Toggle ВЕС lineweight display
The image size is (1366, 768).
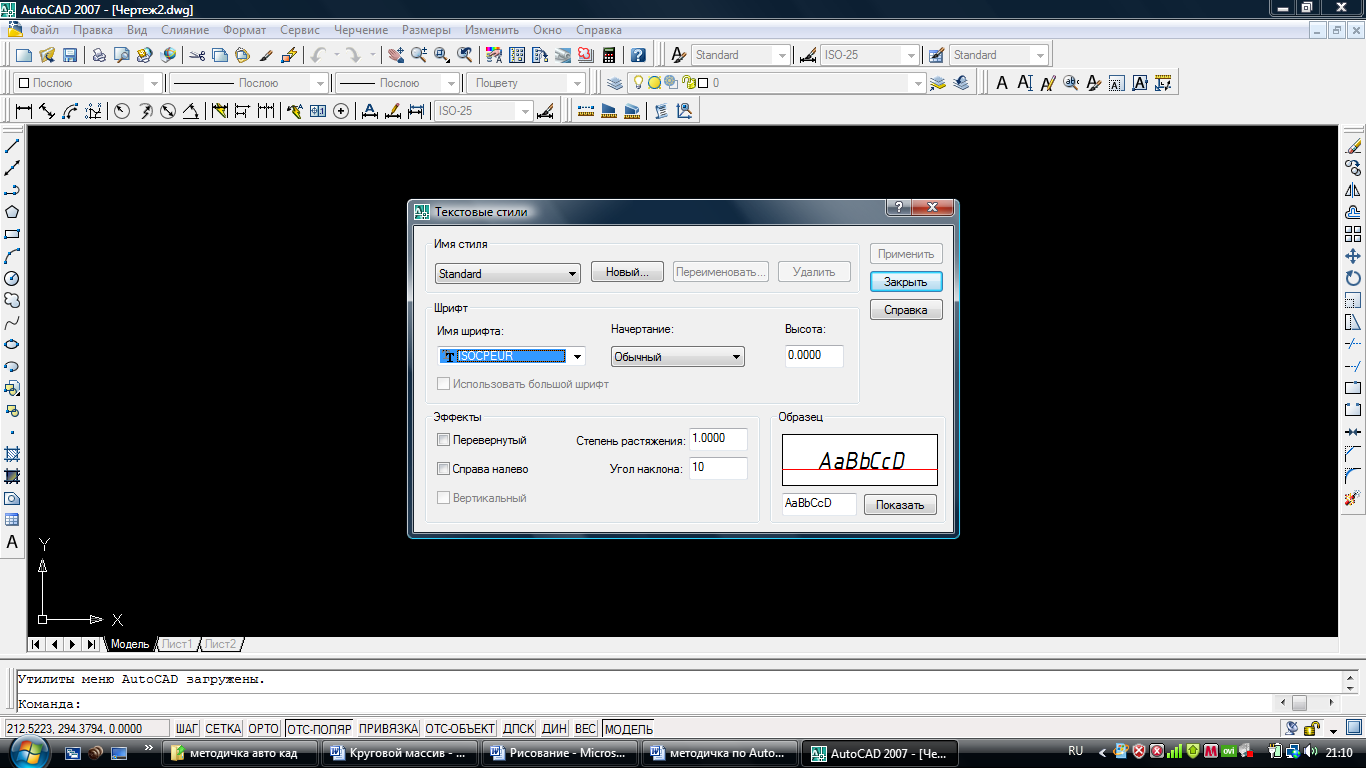(585, 729)
